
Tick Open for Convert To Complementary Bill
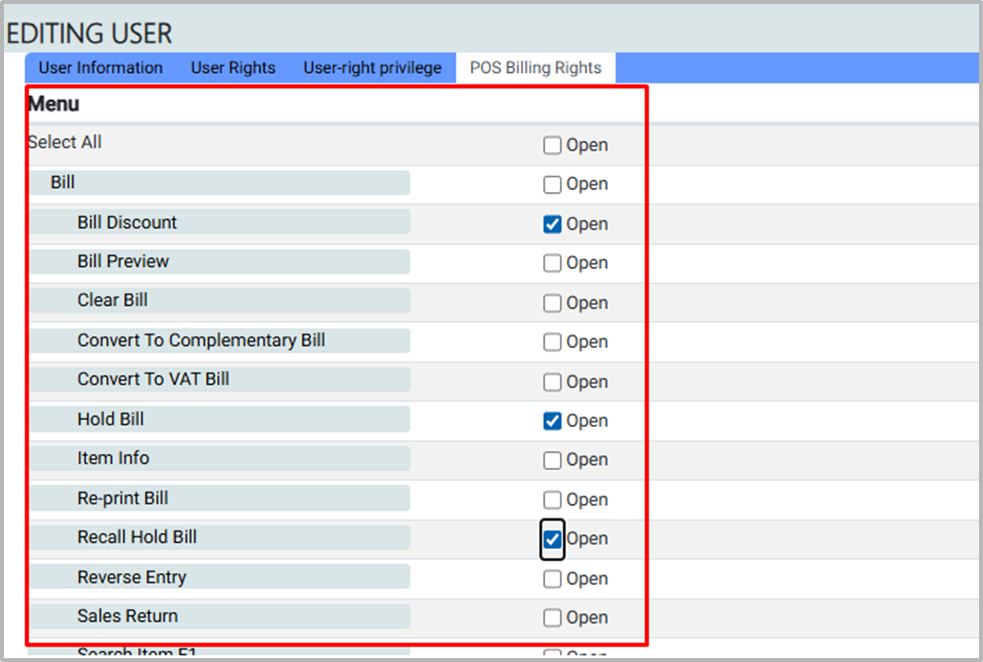552,343
